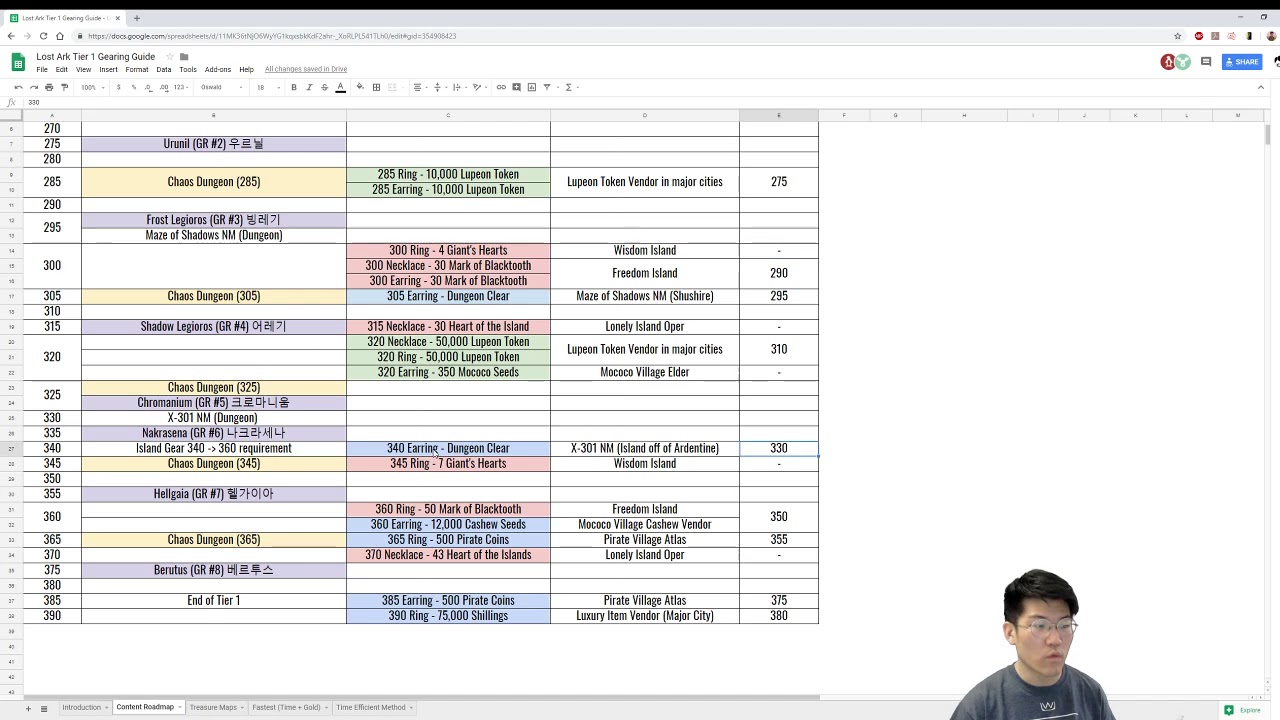Open the Add-ons menu

click(218, 69)
